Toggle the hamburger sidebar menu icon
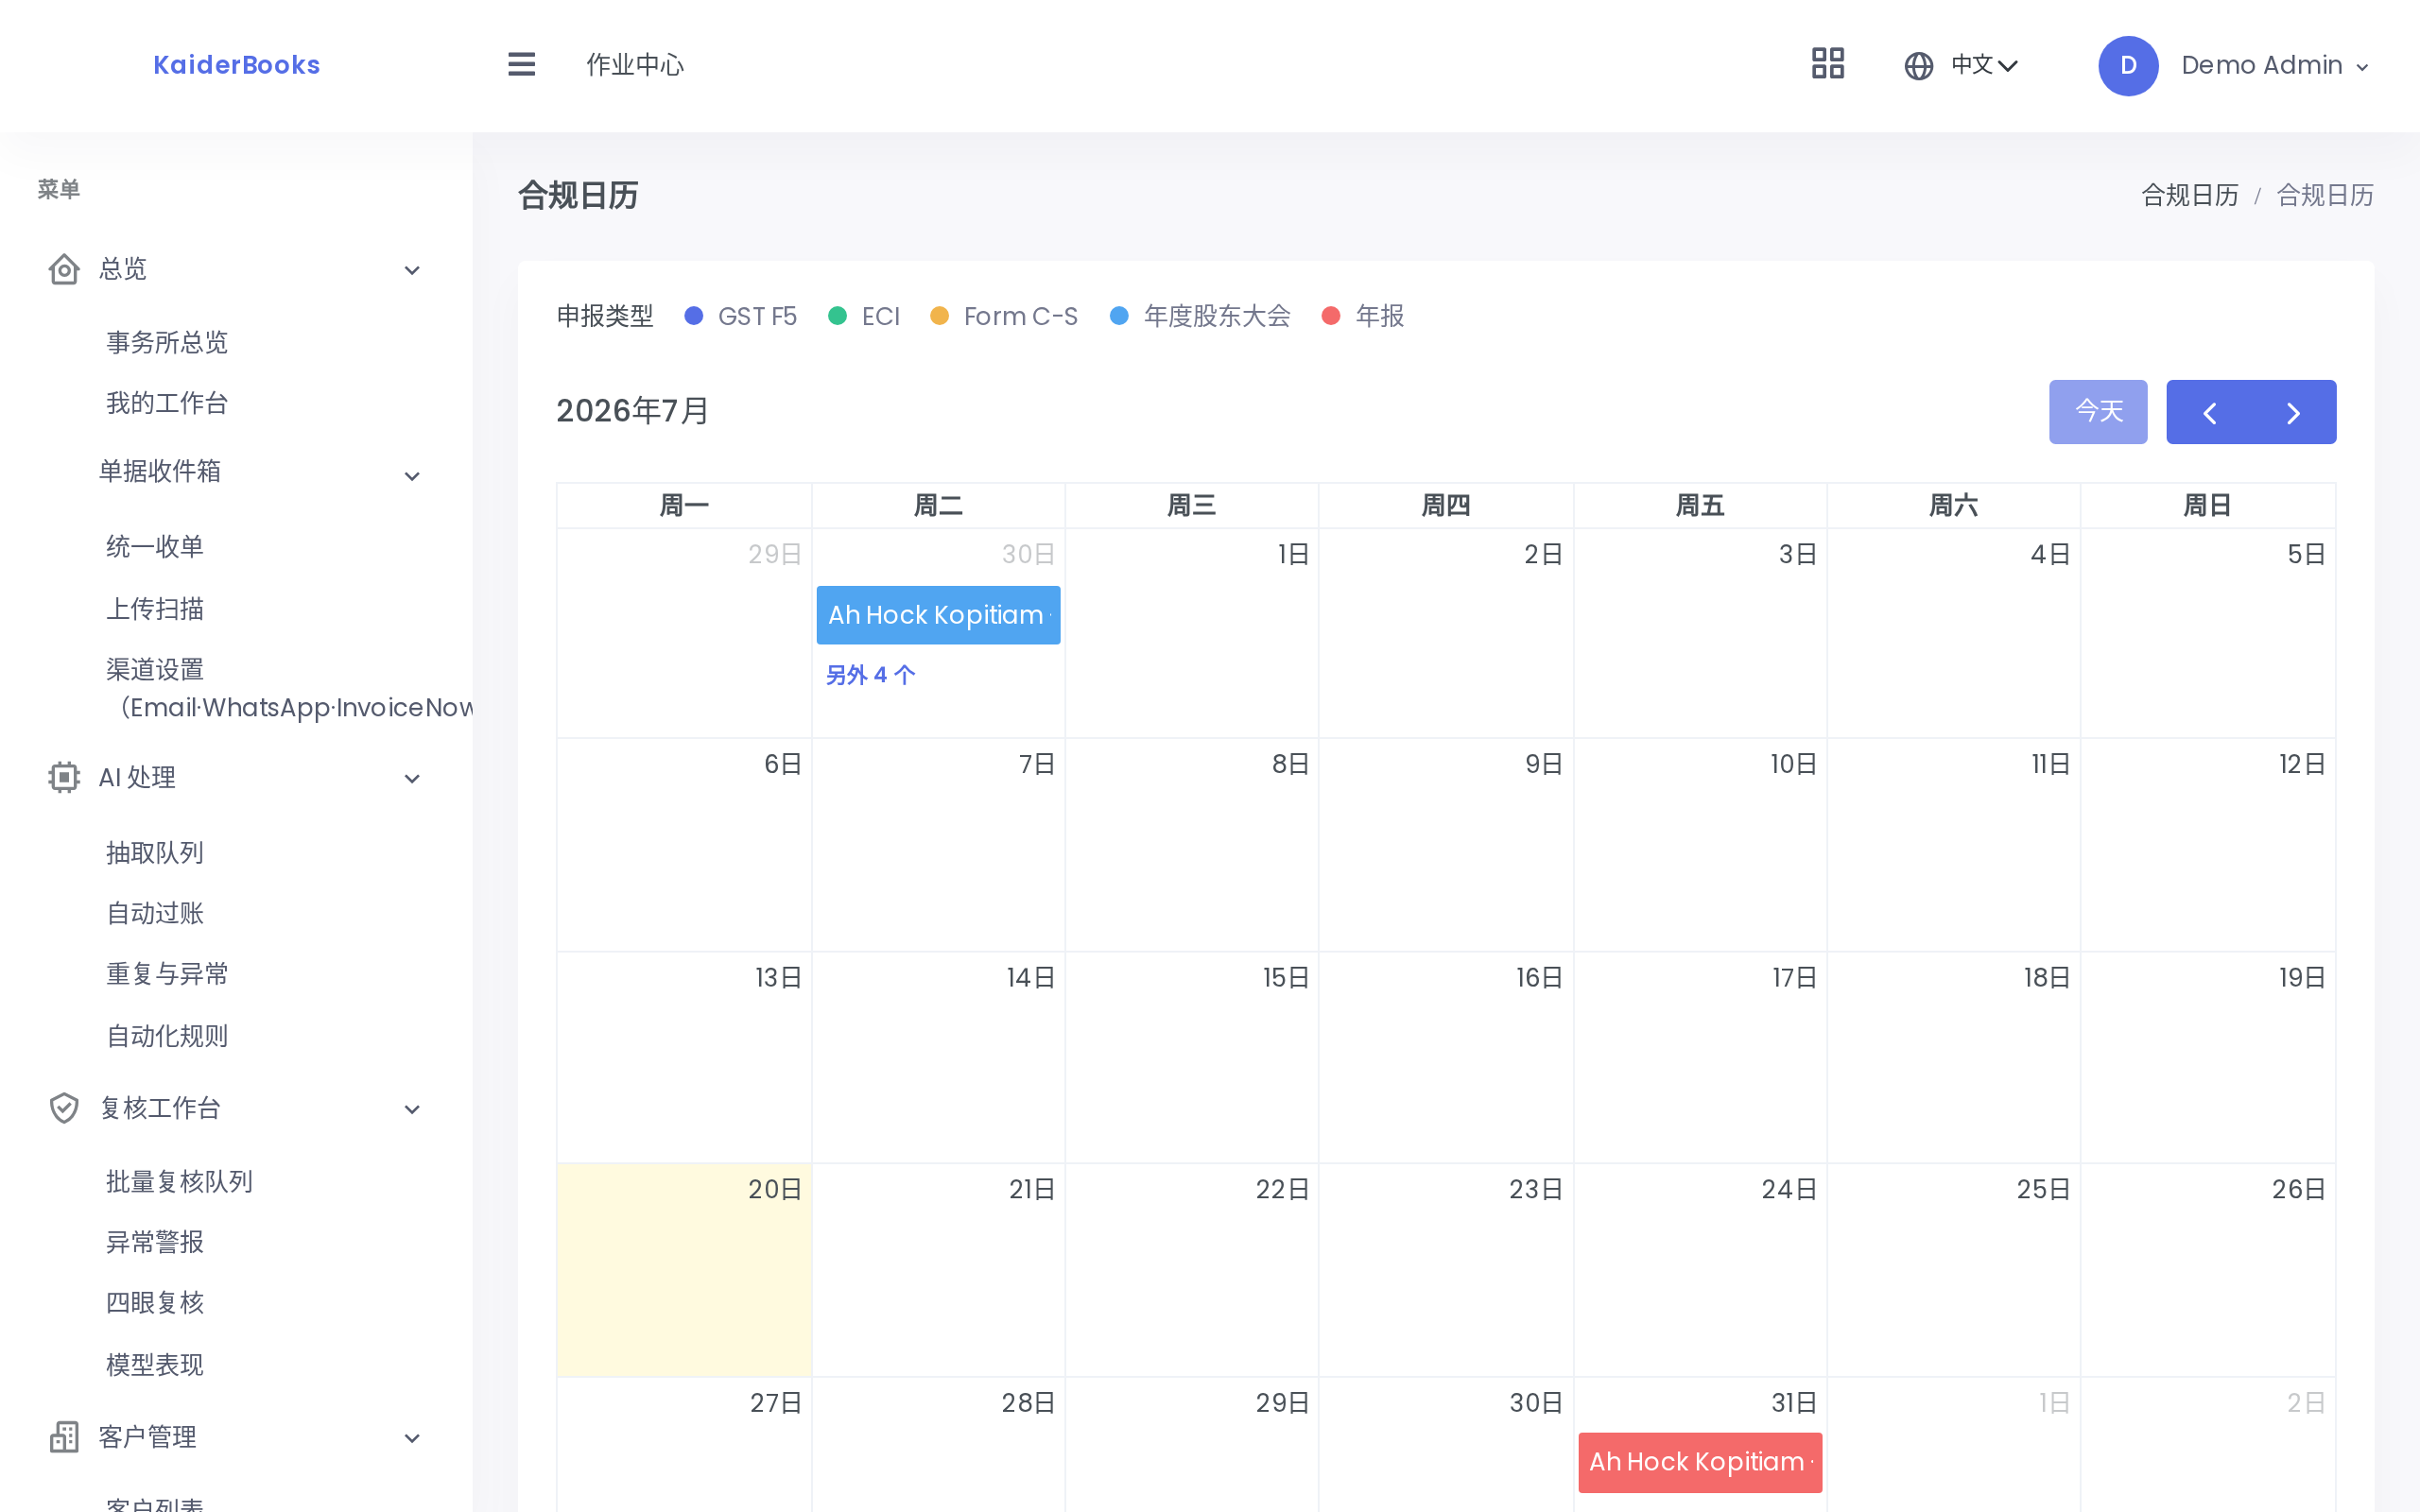Screen dimensions: 2420x1512 [x=521, y=65]
